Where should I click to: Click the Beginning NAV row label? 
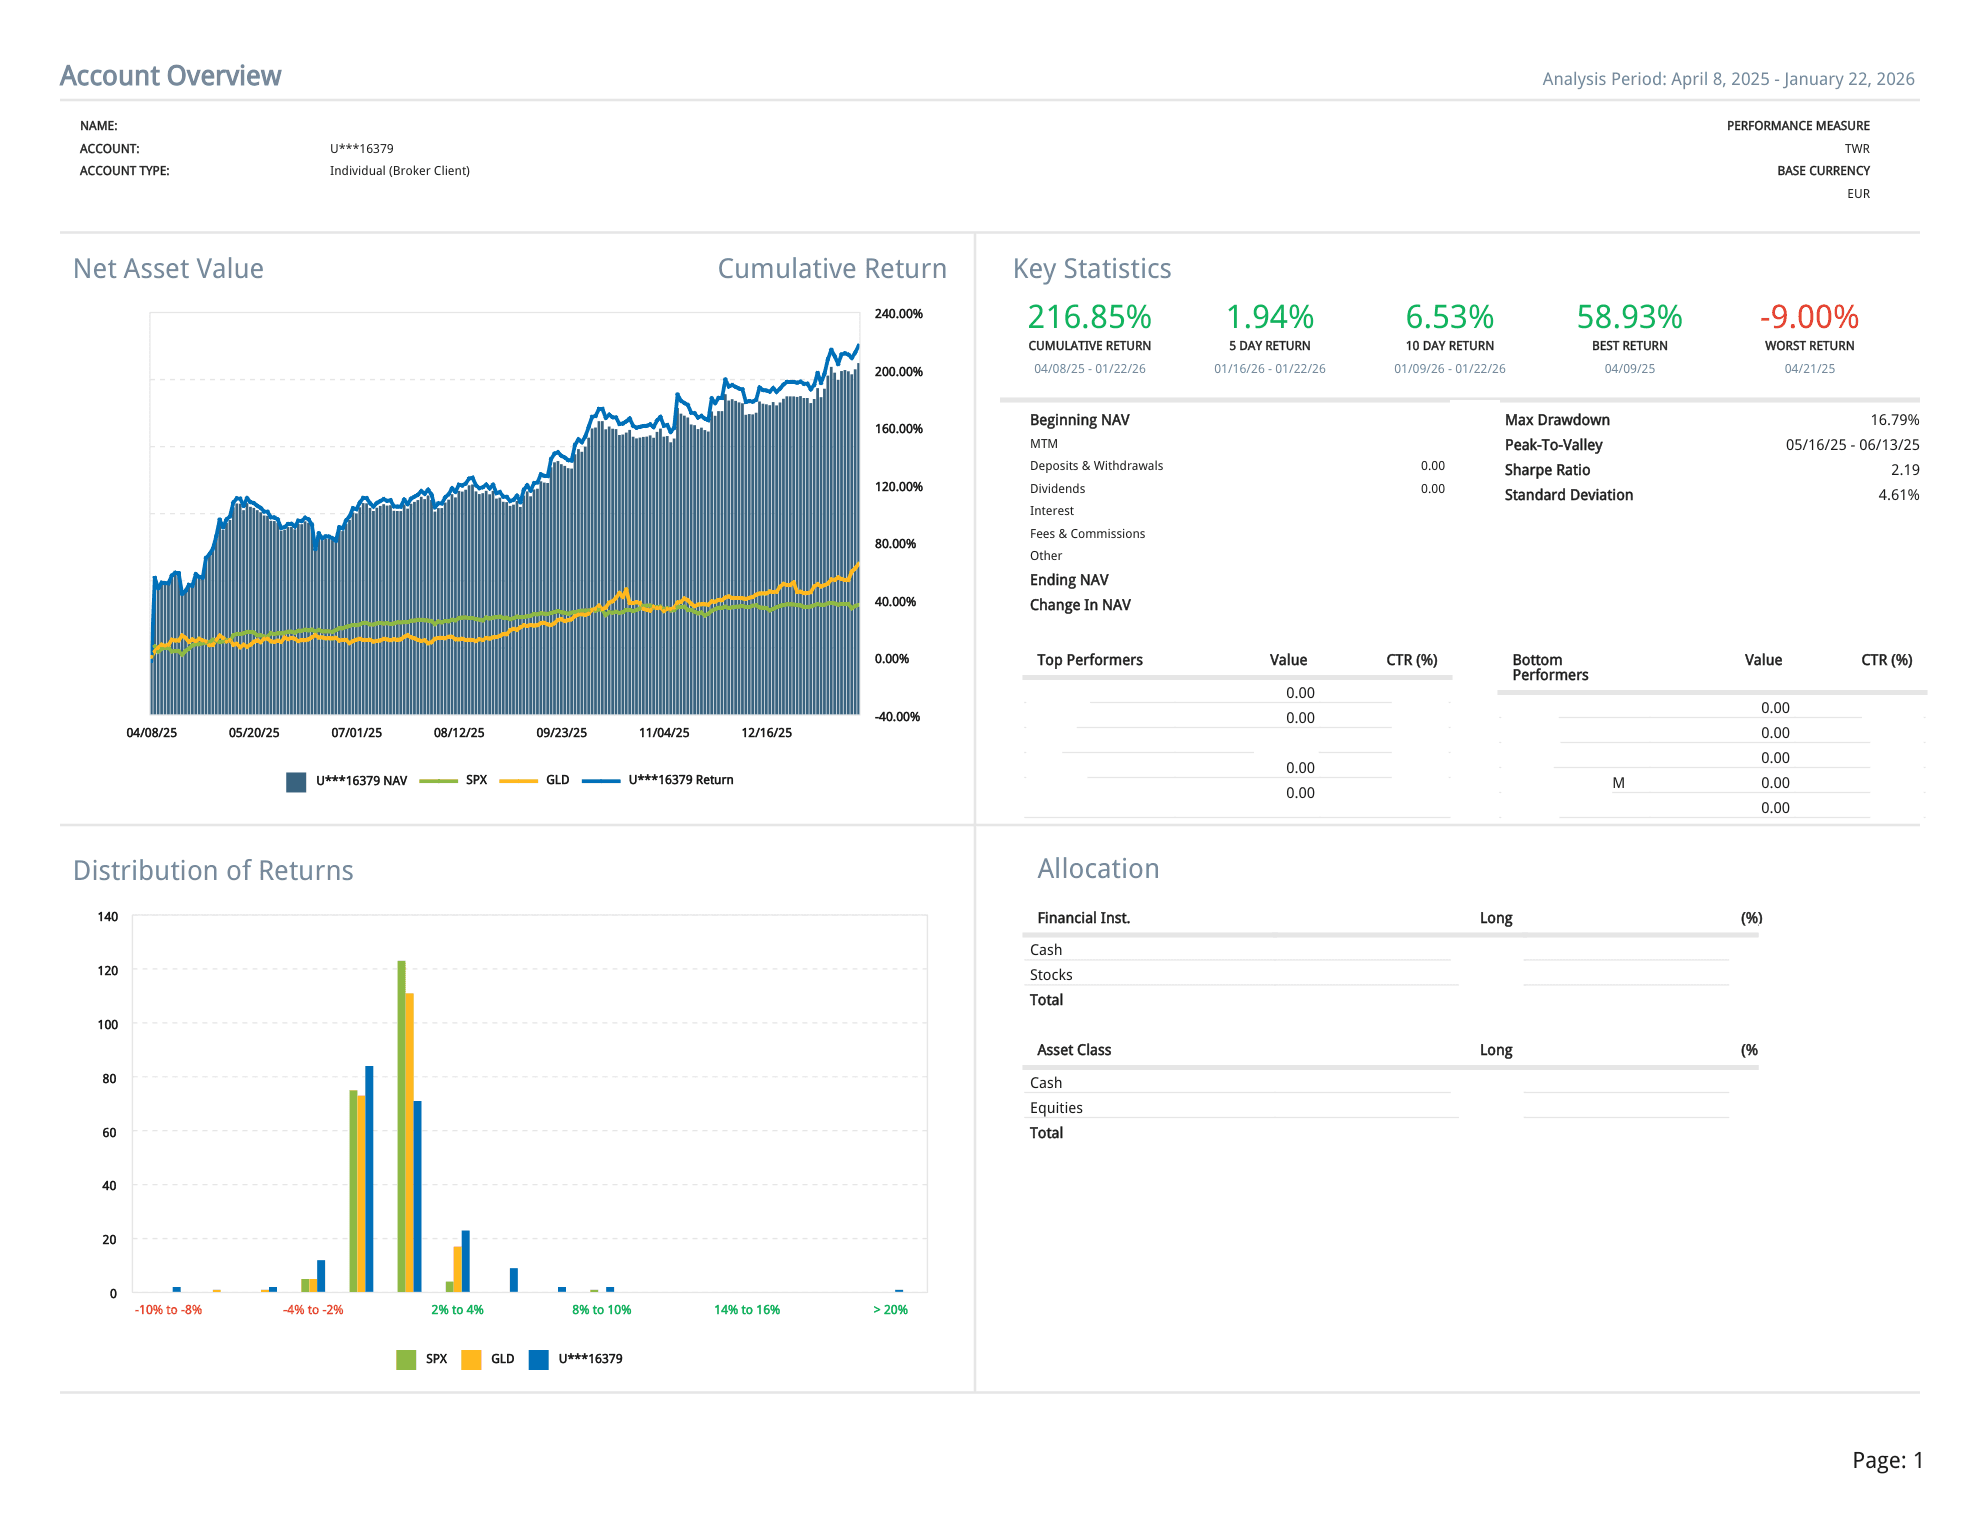[1080, 420]
